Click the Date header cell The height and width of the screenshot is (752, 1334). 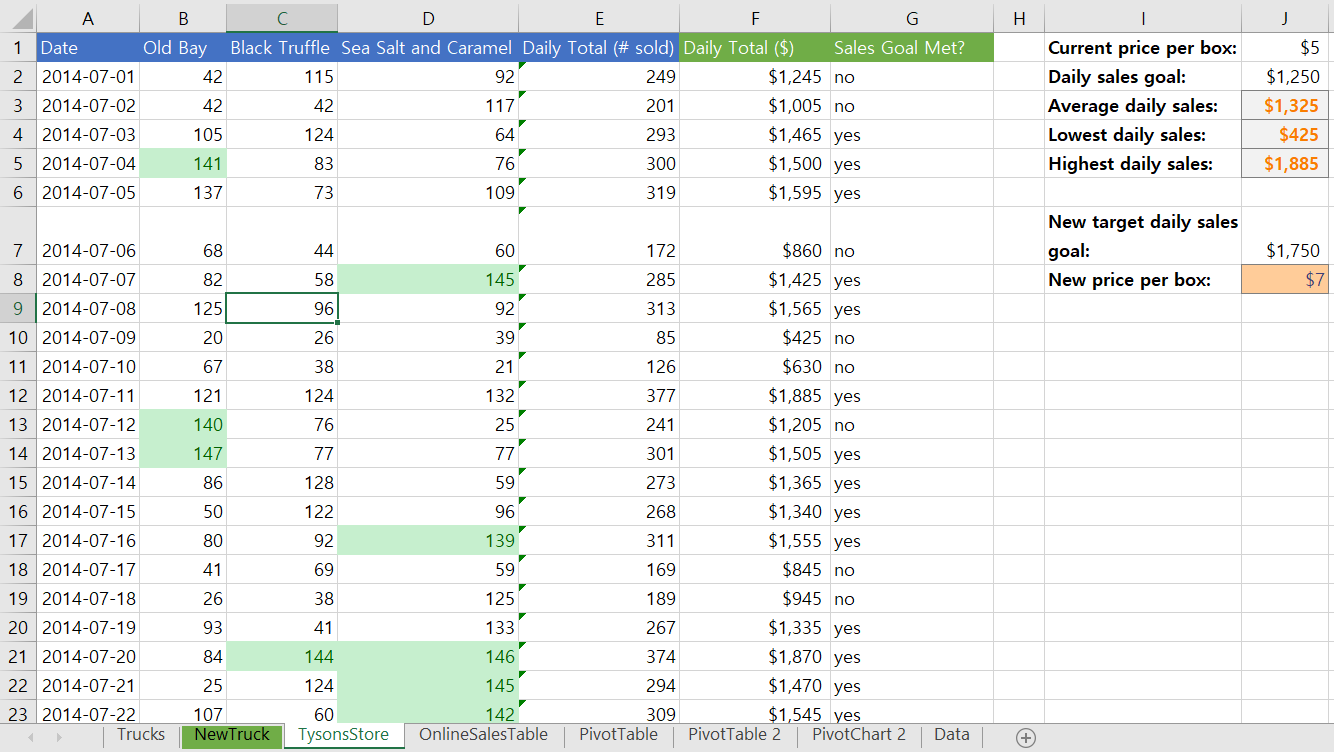point(88,46)
